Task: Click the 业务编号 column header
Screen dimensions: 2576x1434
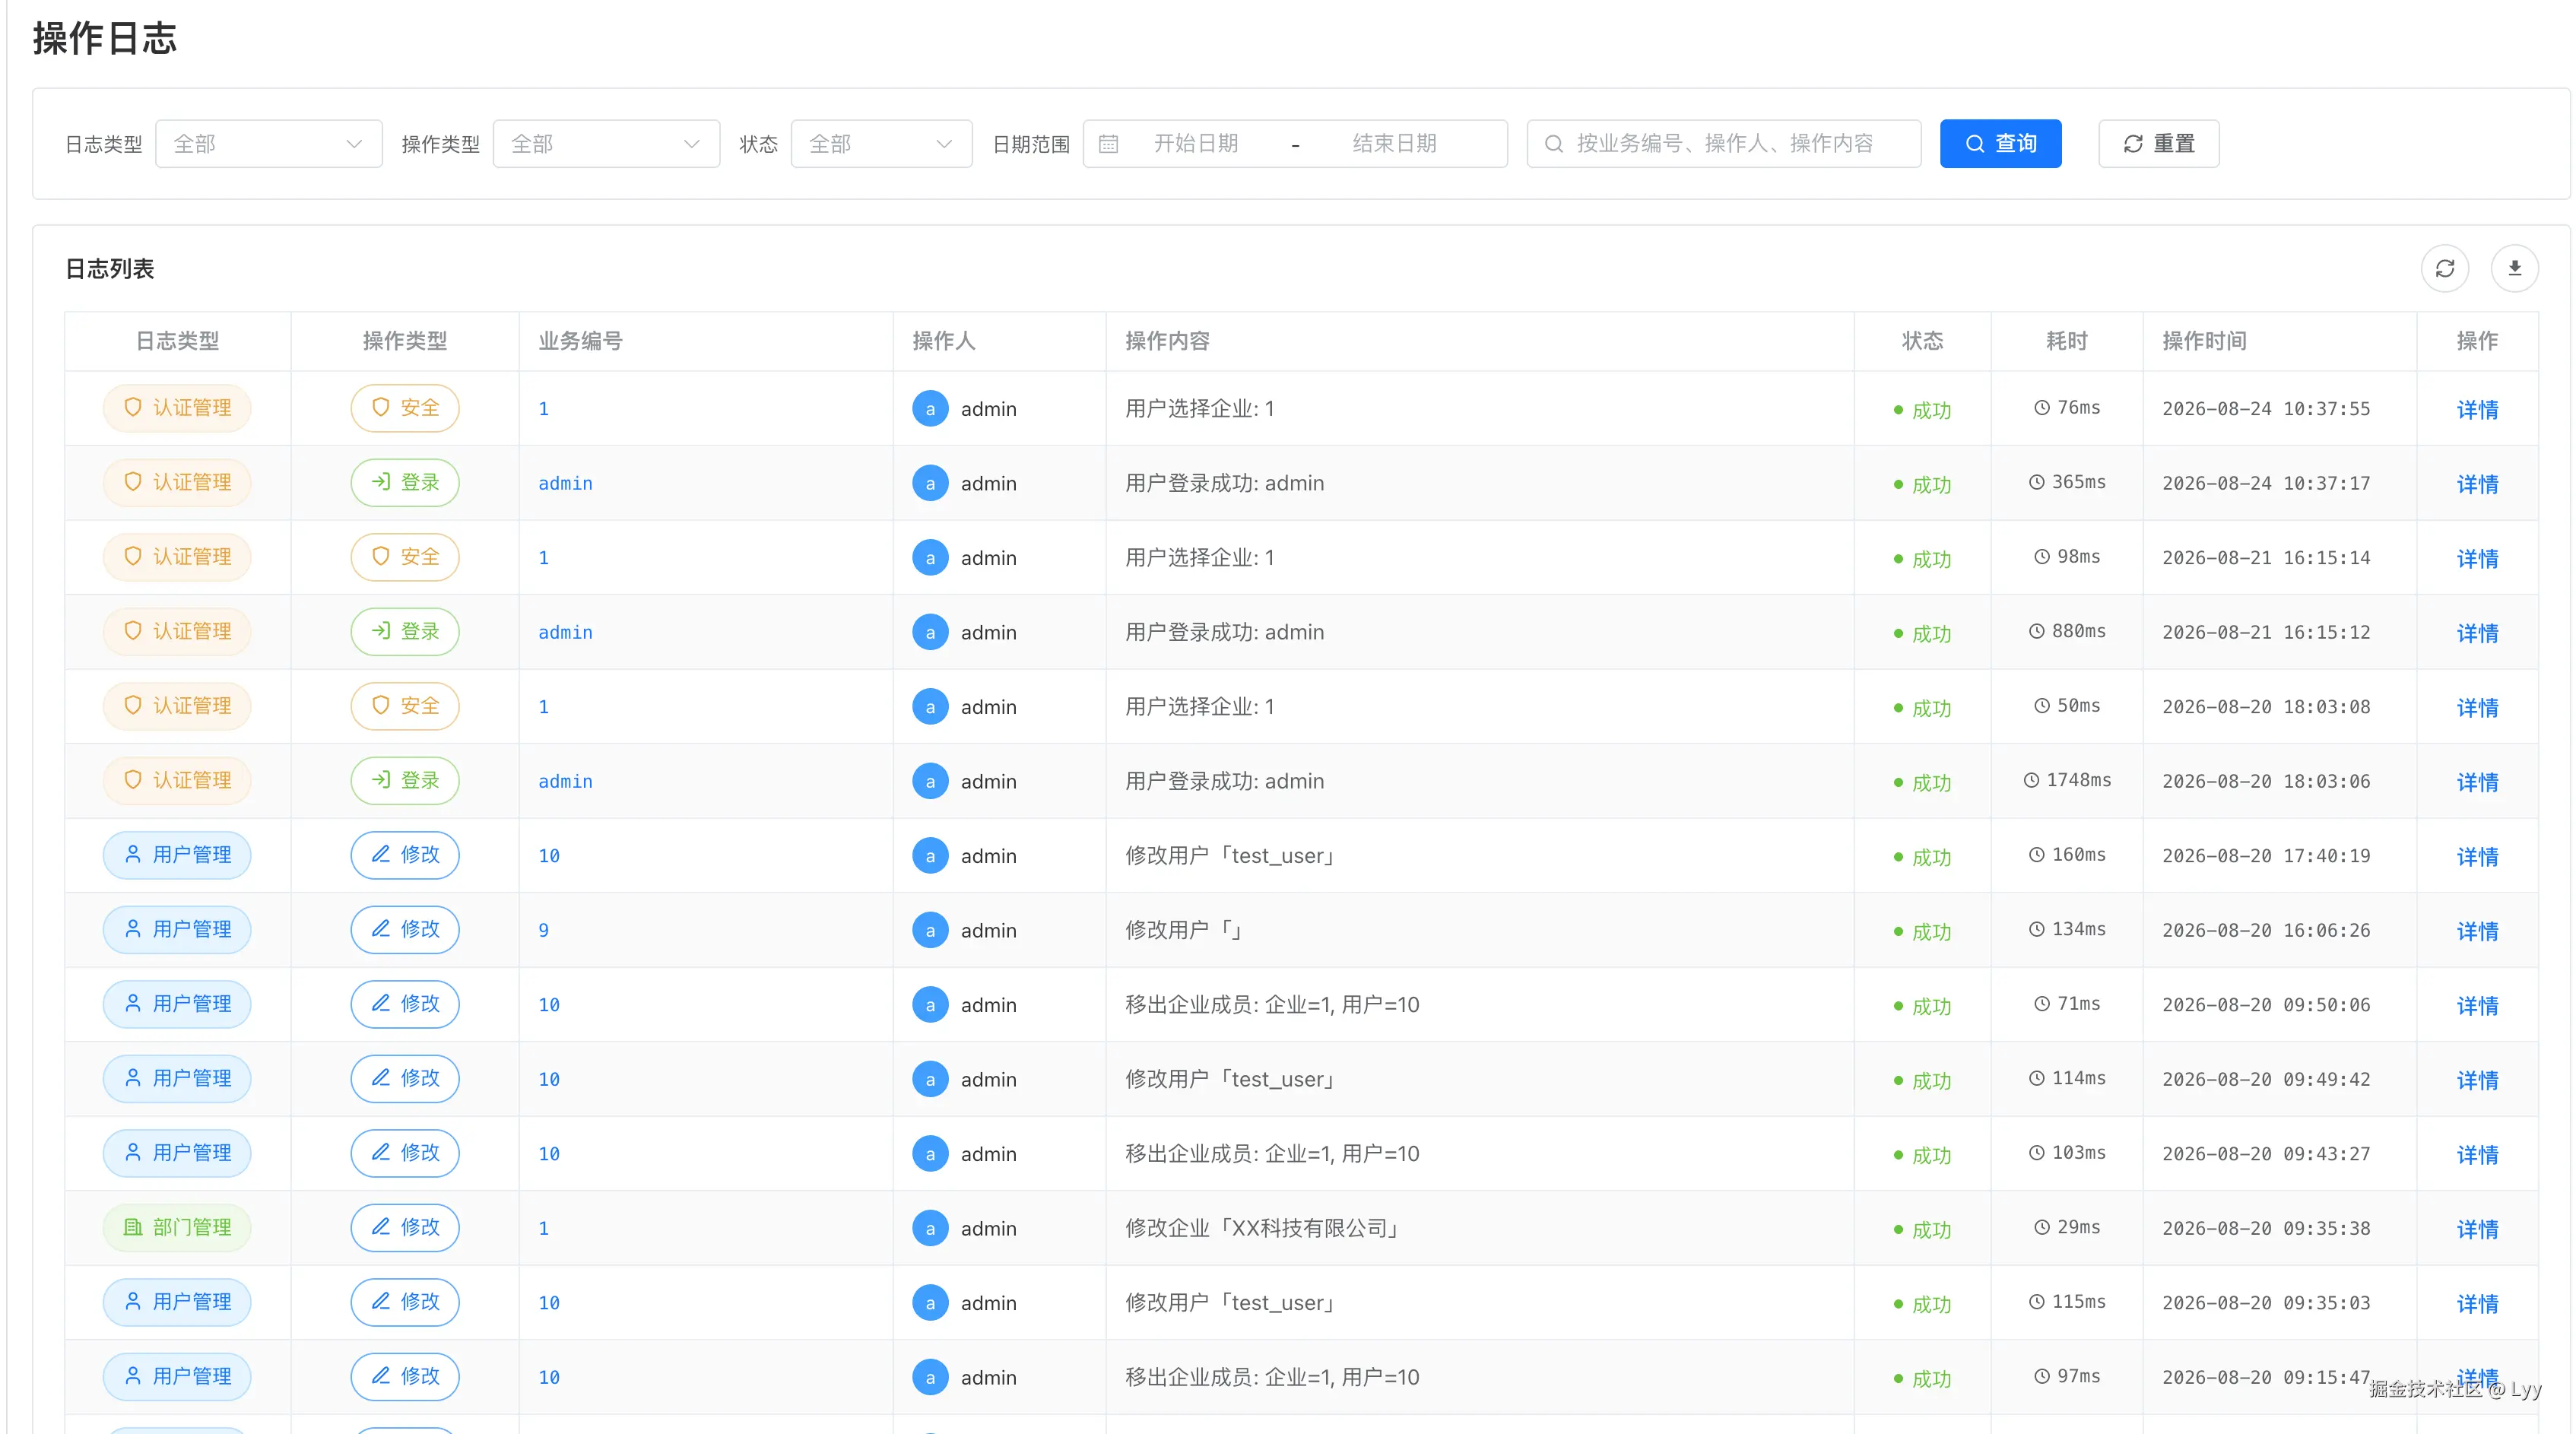Action: point(580,341)
